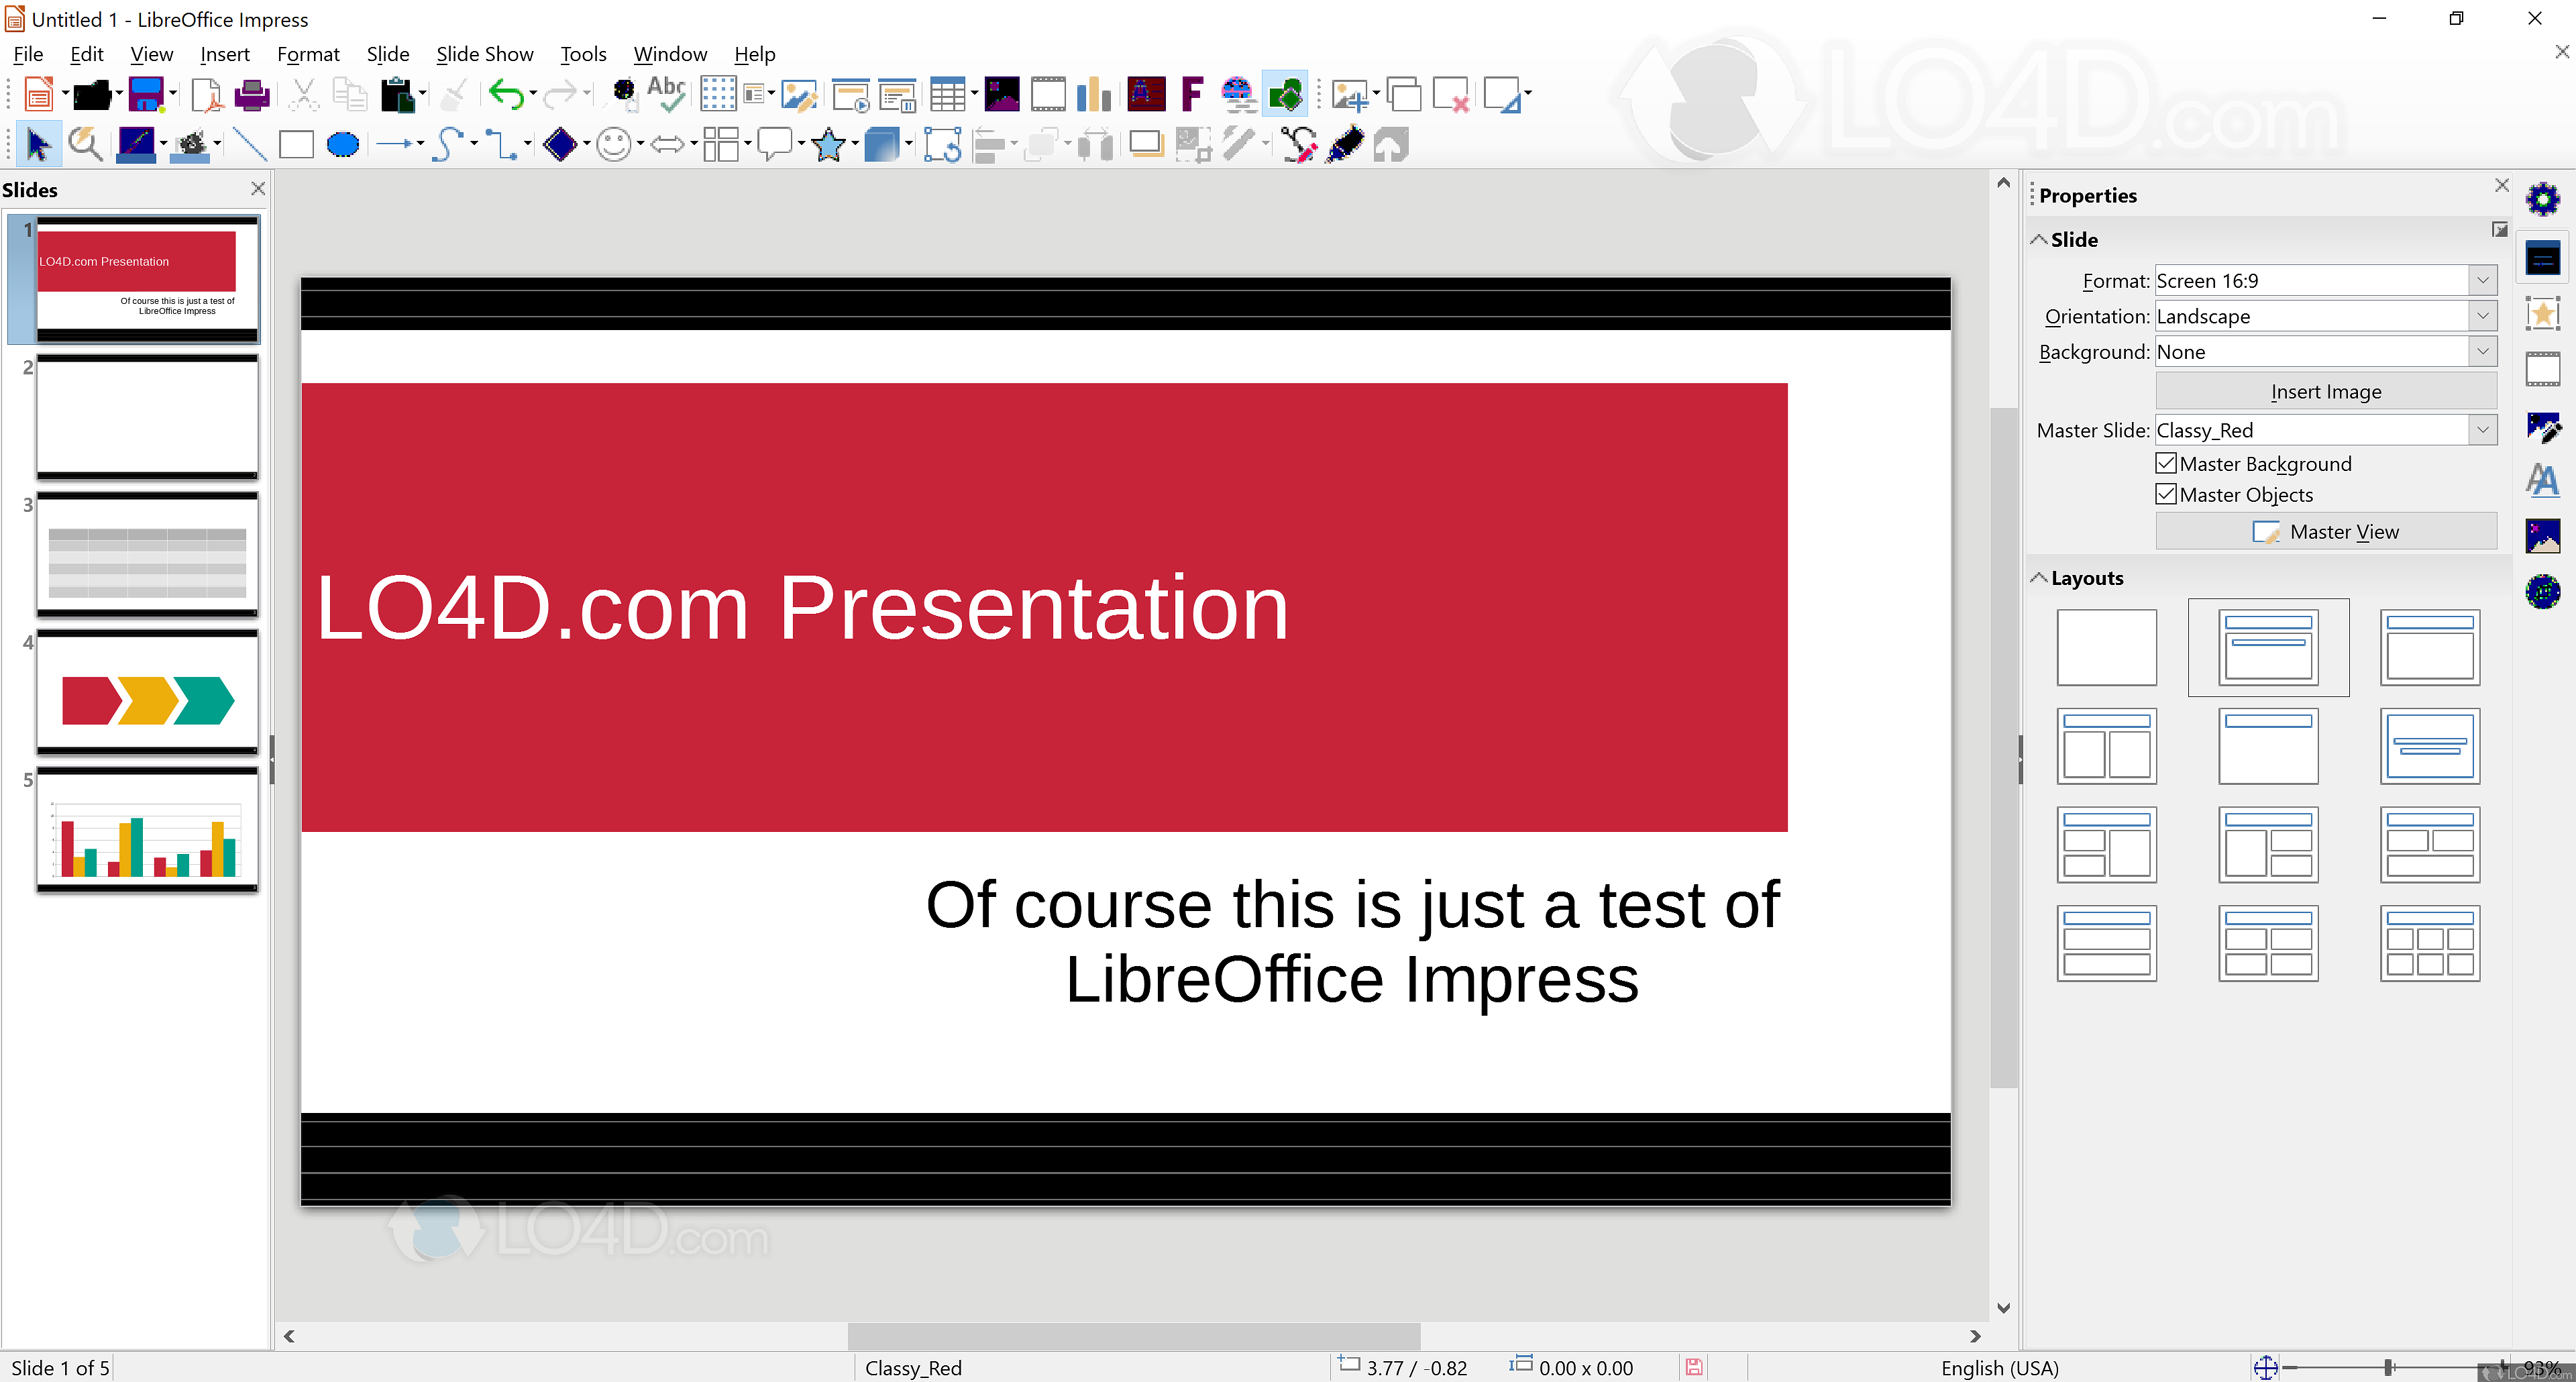The image size is (2576, 1382).
Task: Insert a chart from the toolbar
Action: pyautogui.click(x=1094, y=94)
